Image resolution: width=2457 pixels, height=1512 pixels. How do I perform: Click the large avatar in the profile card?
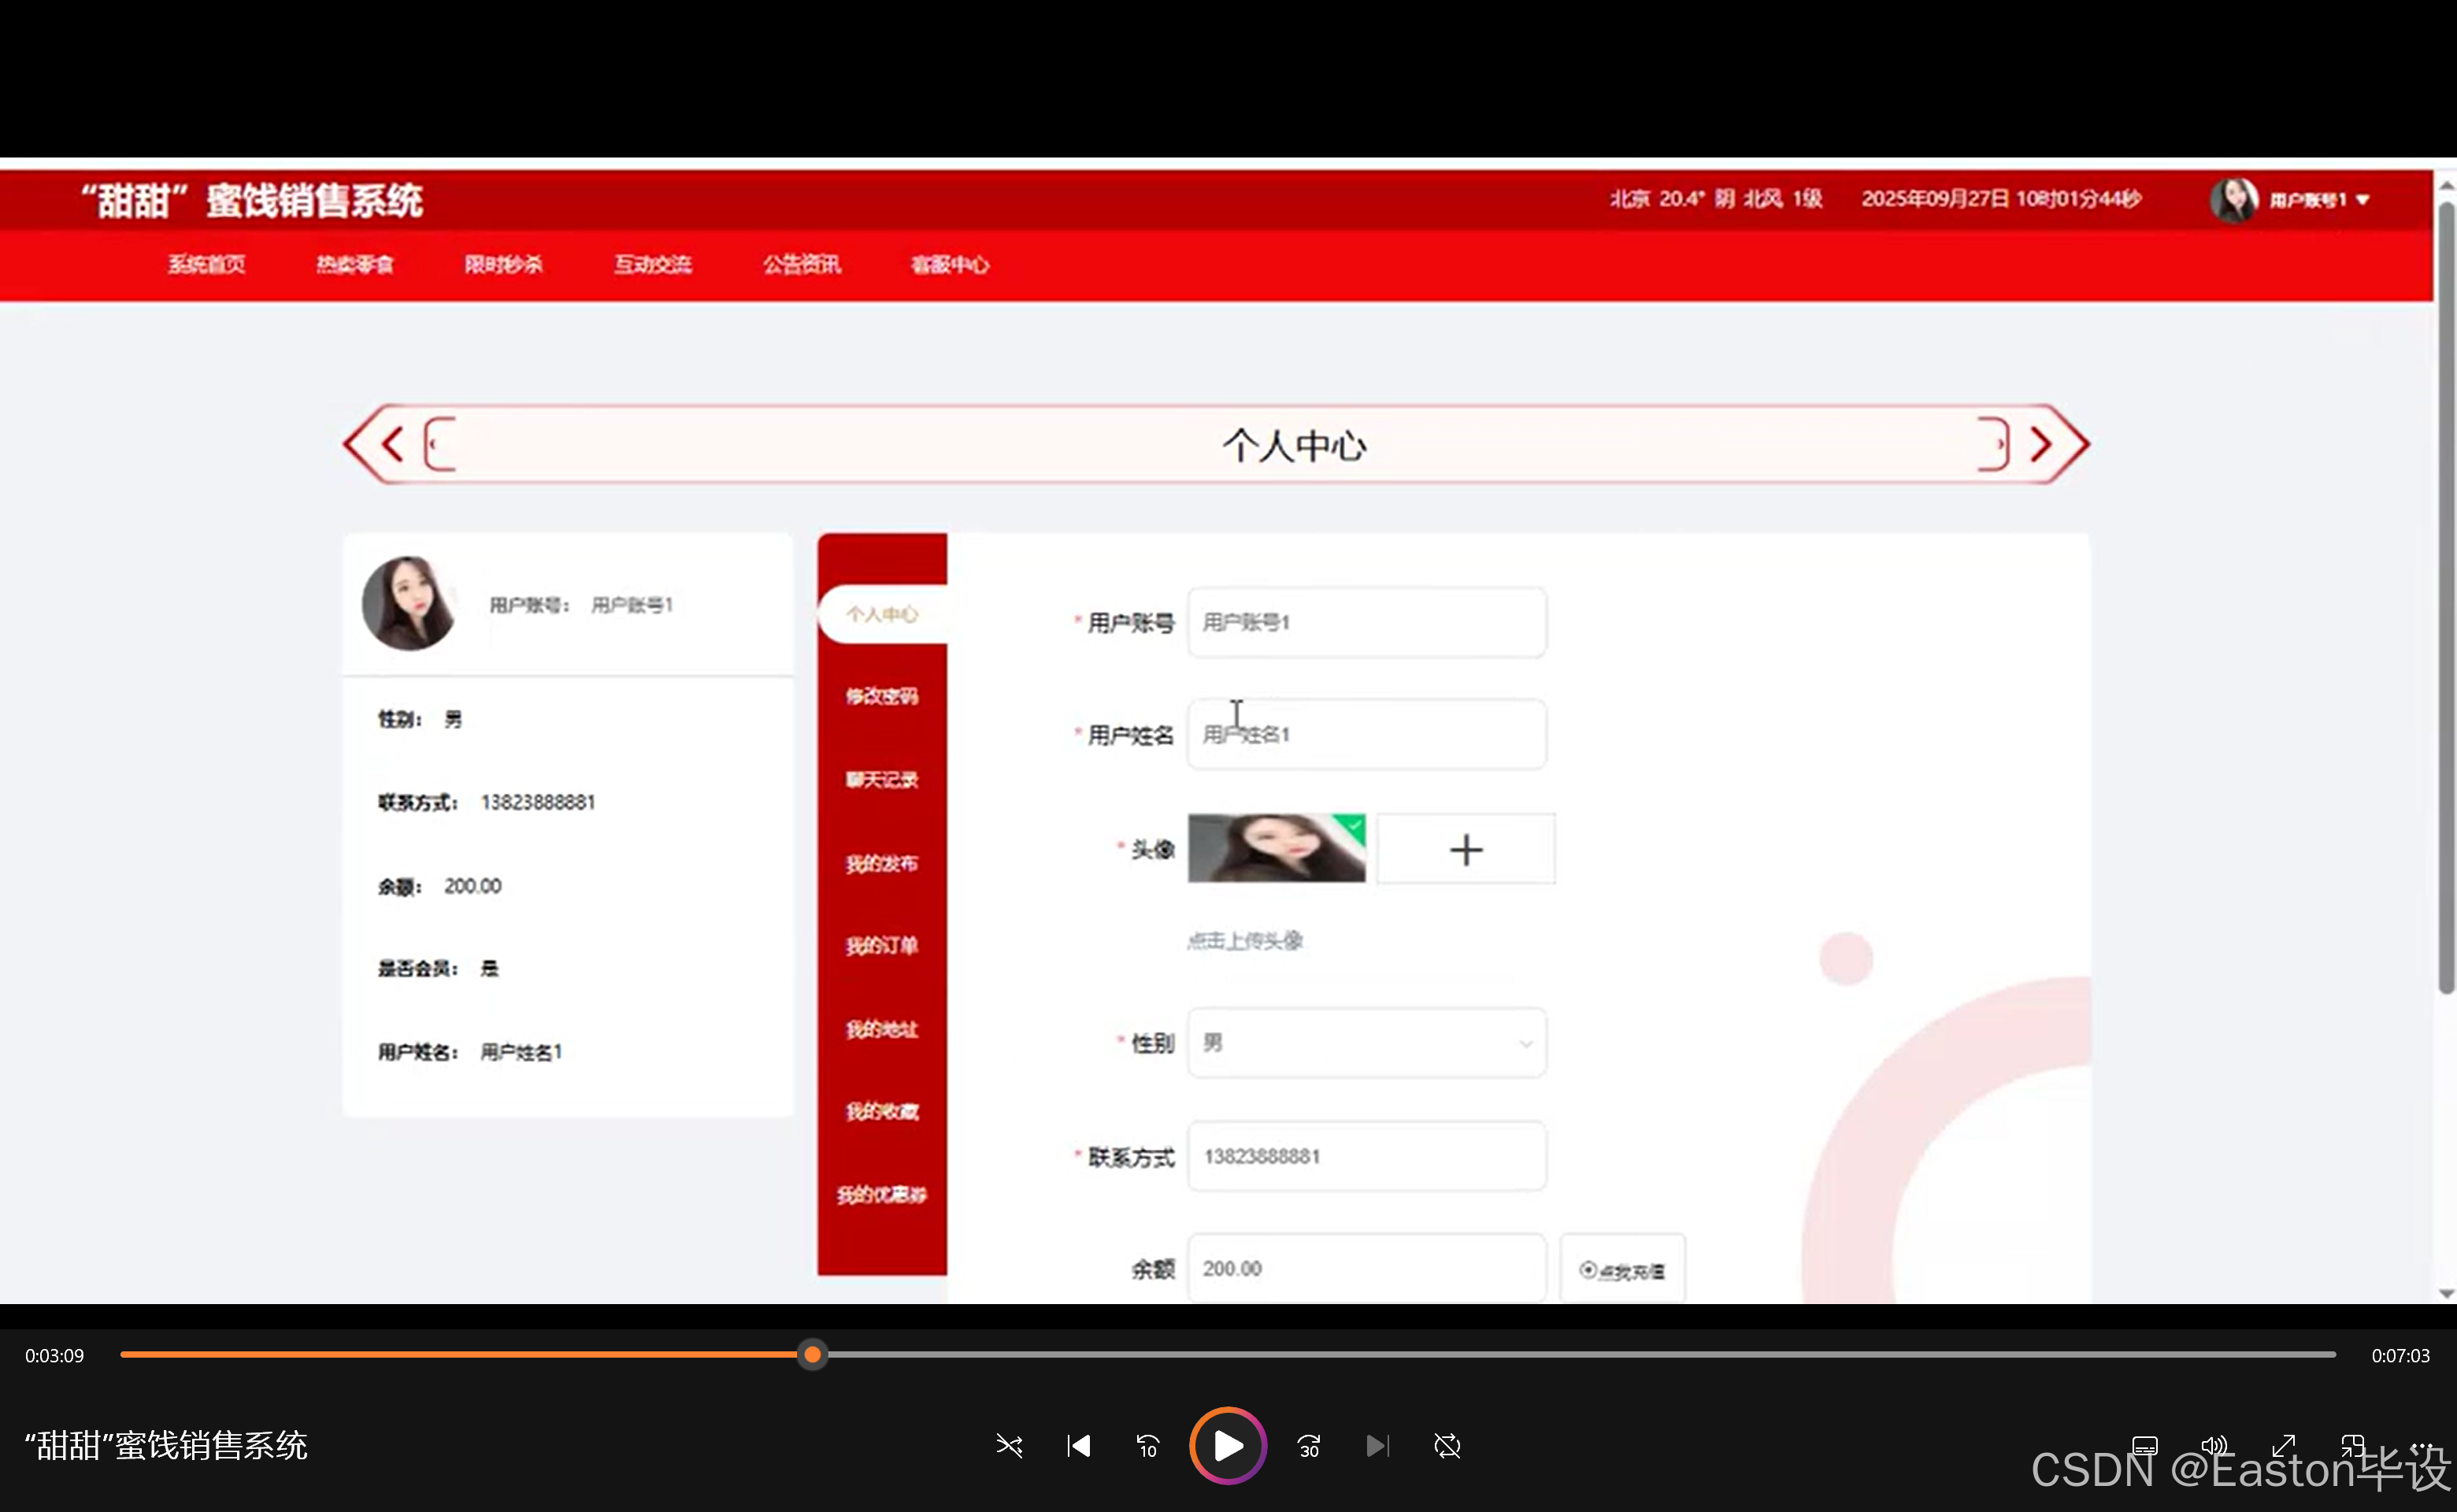click(x=409, y=603)
